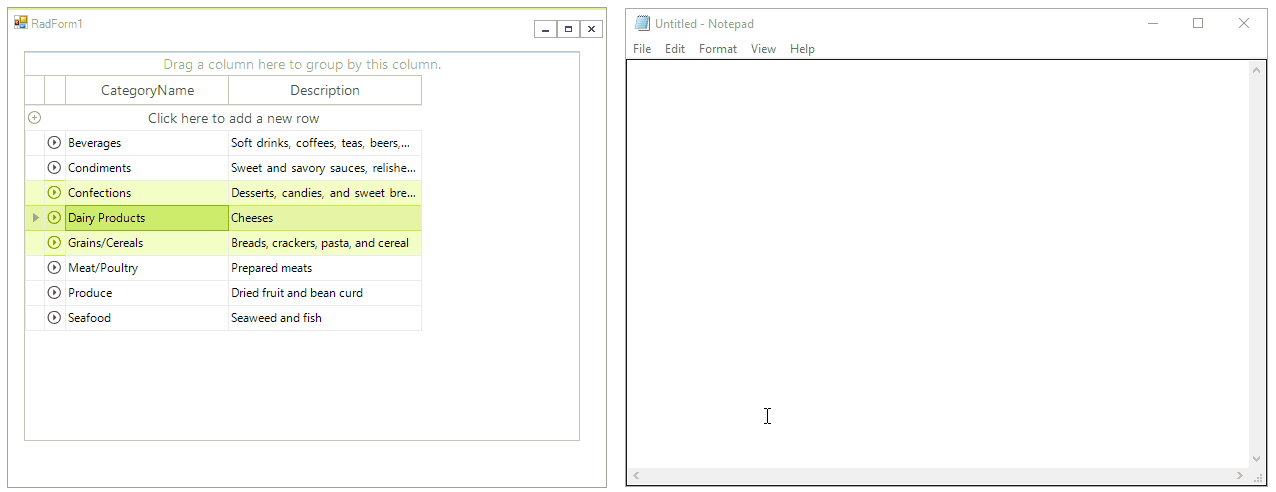The height and width of the screenshot is (492, 1276).
Task: Sort by the Description column header
Action: tap(325, 91)
